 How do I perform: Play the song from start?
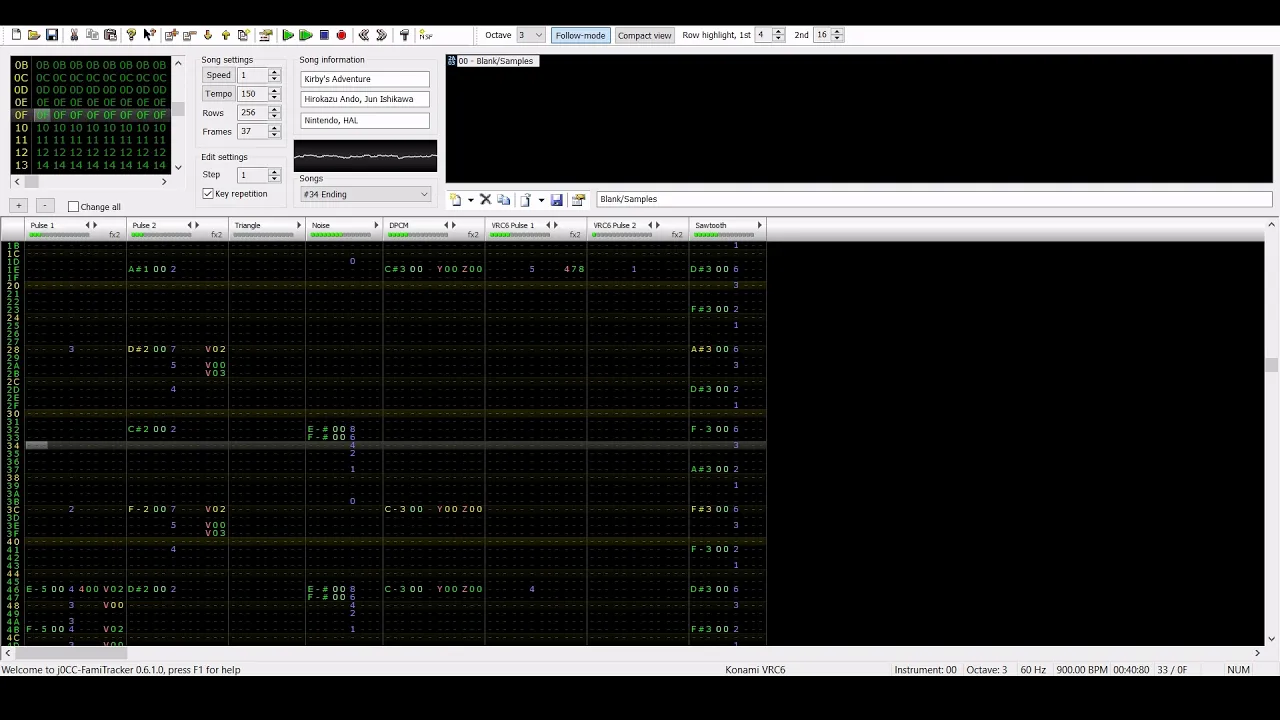pos(288,35)
